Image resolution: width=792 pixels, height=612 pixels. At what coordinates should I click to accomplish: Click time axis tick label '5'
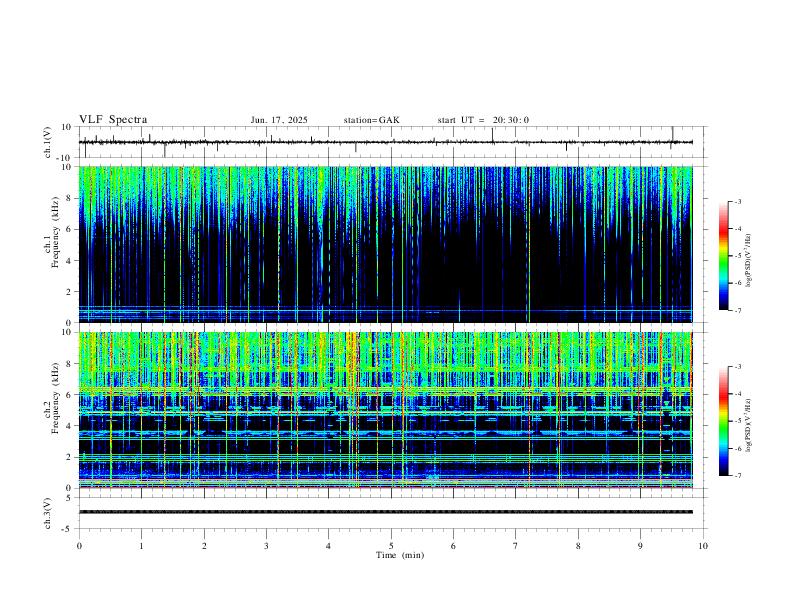pyautogui.click(x=391, y=546)
